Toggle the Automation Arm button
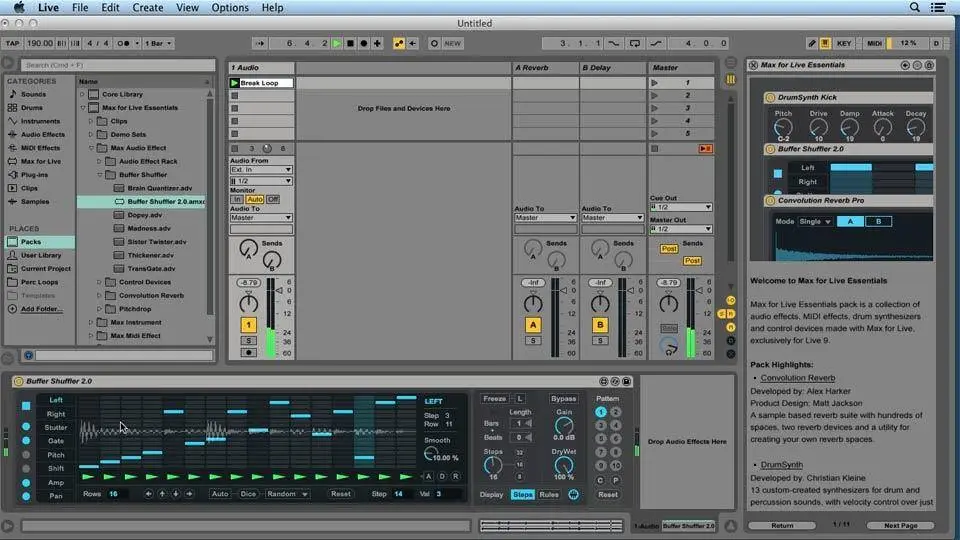Viewport: 960px width, 540px height. pyautogui.click(x=399, y=43)
